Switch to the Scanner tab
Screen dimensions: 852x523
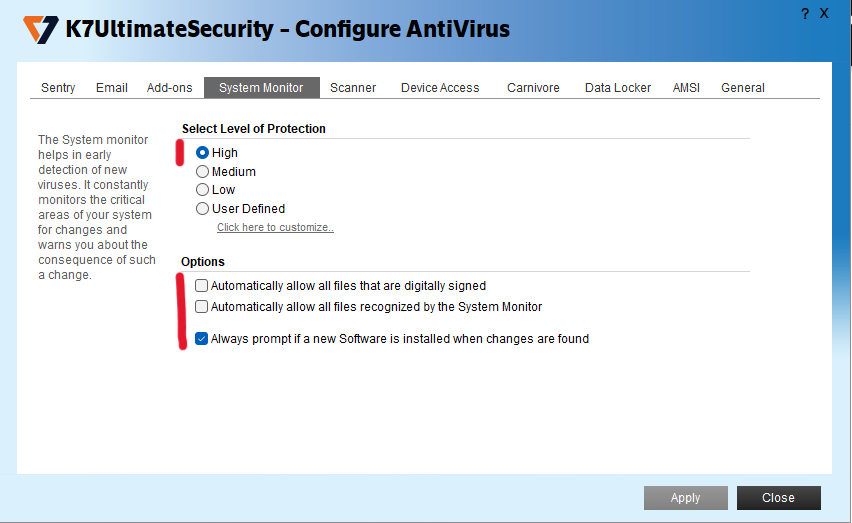click(x=353, y=88)
